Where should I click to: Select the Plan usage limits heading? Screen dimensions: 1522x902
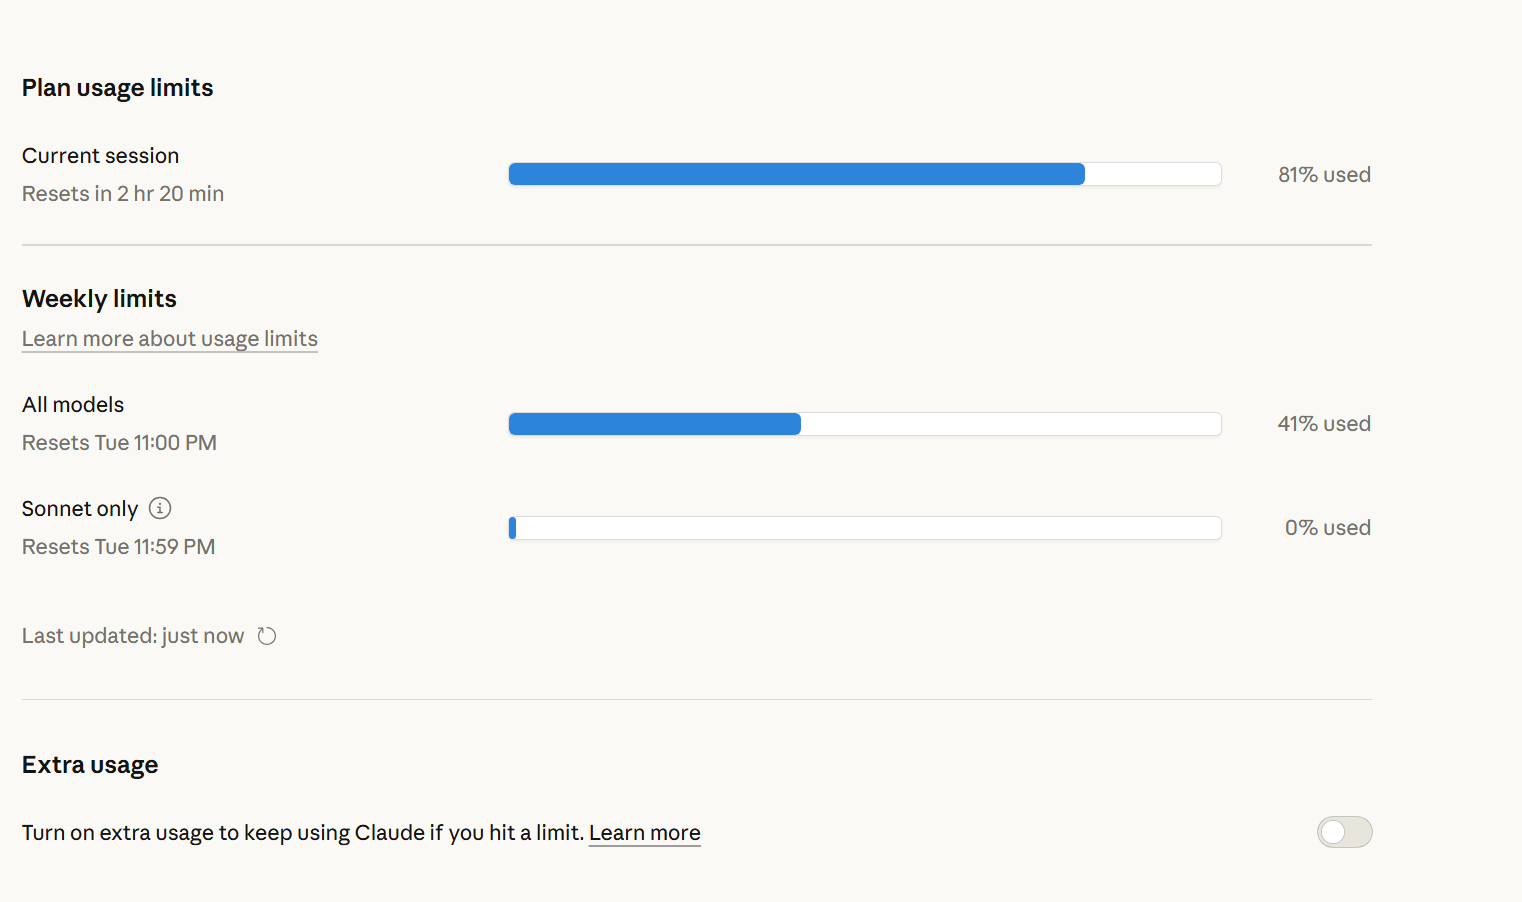(118, 88)
